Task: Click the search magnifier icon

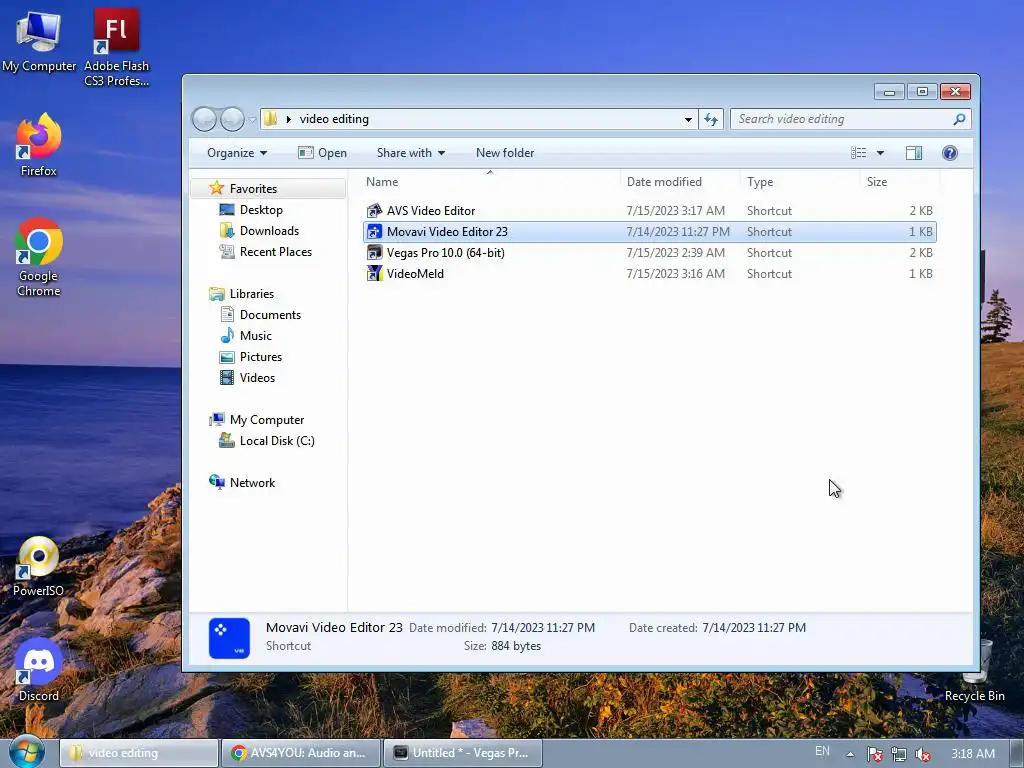Action: pyautogui.click(x=959, y=119)
